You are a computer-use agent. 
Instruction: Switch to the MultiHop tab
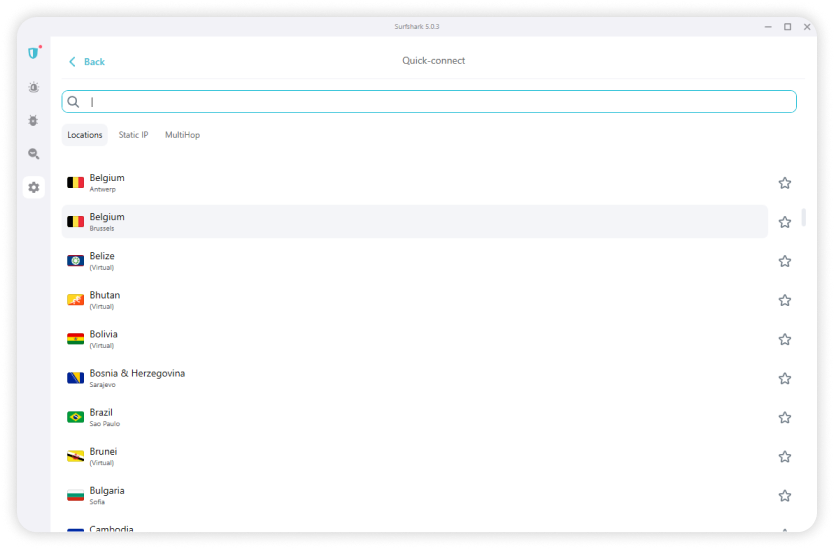click(x=182, y=135)
